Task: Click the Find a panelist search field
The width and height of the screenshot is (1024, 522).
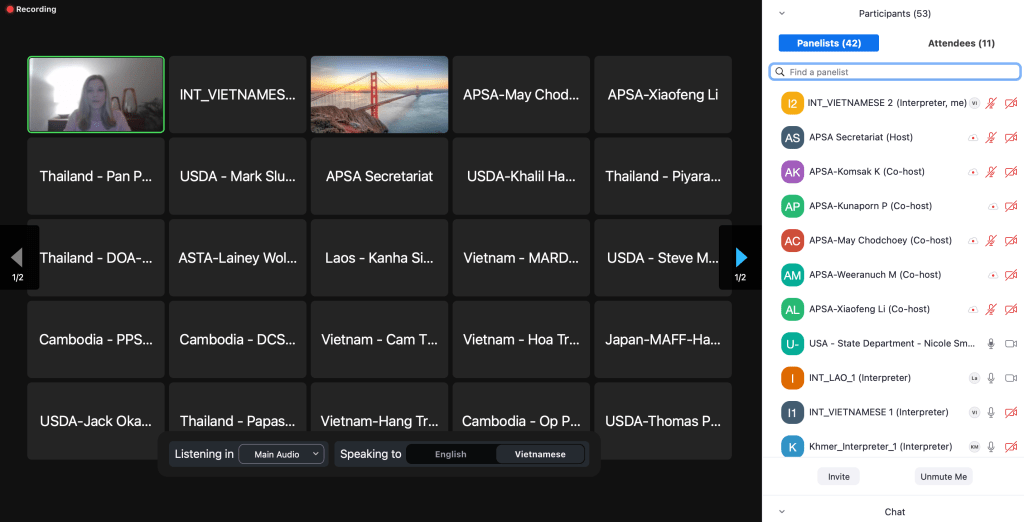Action: pyautogui.click(x=895, y=72)
